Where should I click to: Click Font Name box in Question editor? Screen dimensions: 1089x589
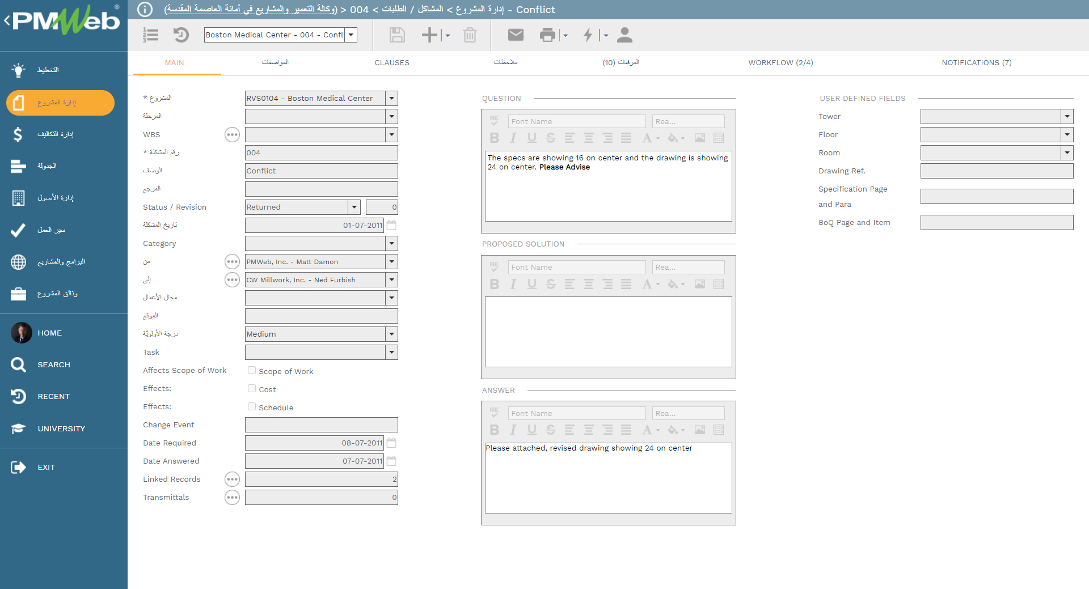pyautogui.click(x=576, y=122)
